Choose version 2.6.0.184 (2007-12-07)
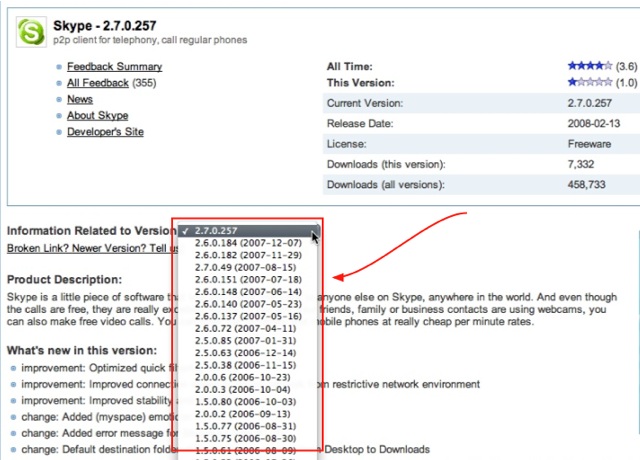The width and height of the screenshot is (640, 460). click(248, 243)
